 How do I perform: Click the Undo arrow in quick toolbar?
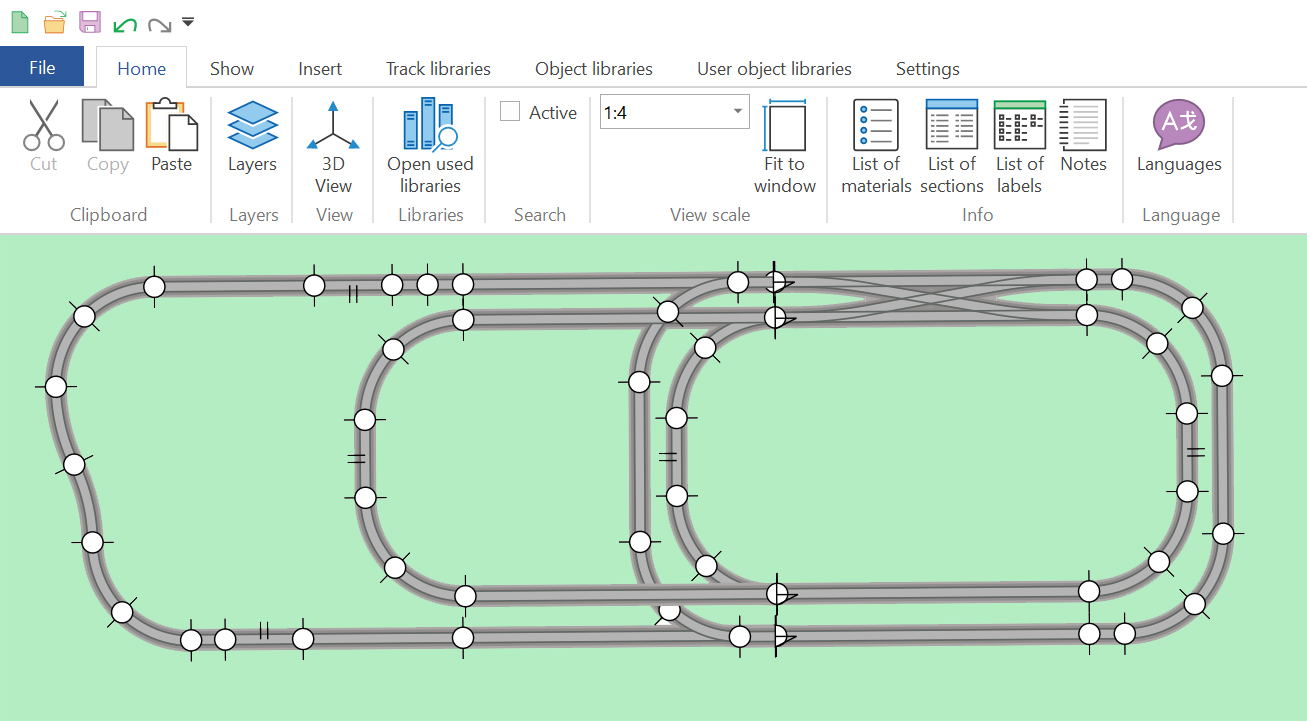click(125, 23)
